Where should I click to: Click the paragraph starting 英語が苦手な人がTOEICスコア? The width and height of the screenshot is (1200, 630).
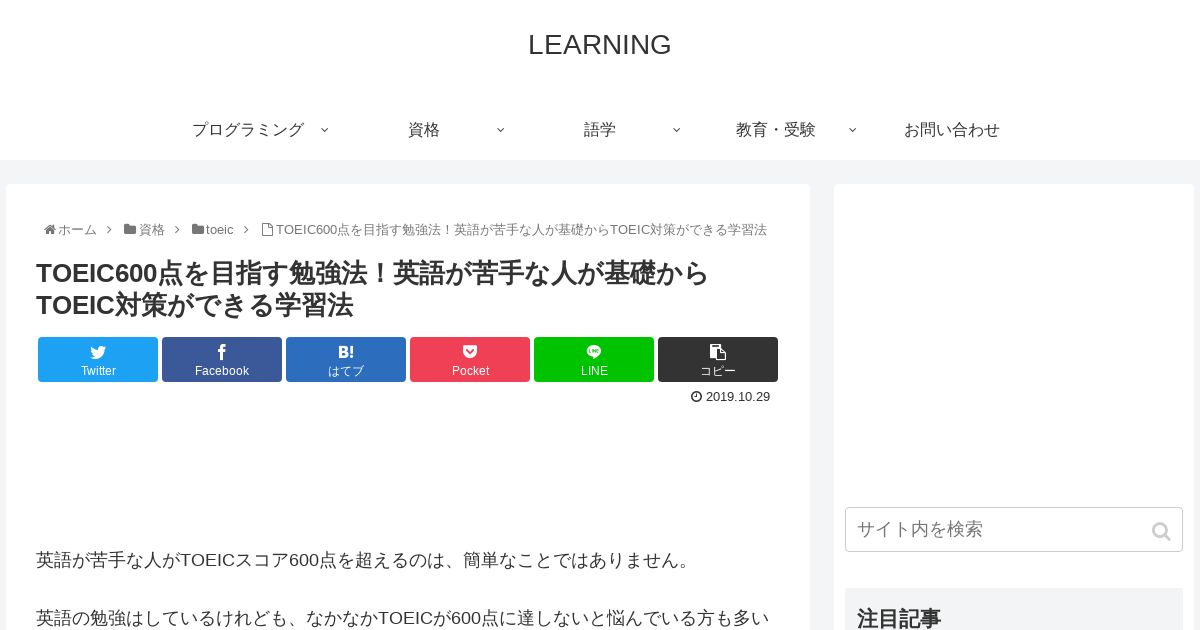point(366,560)
